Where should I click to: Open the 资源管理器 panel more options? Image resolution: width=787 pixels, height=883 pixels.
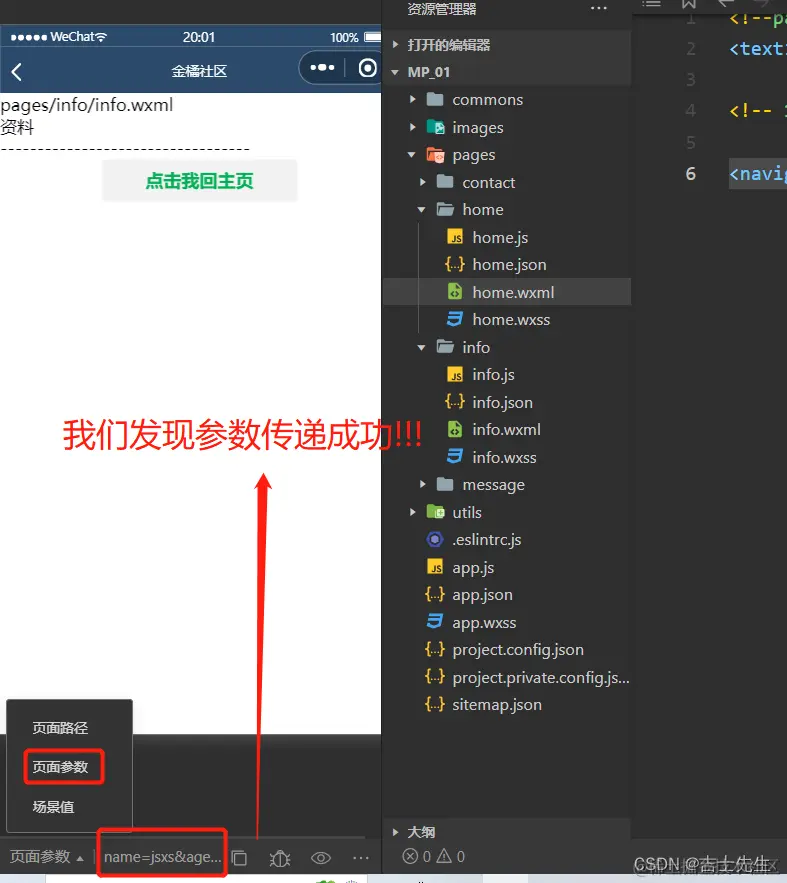coord(599,8)
